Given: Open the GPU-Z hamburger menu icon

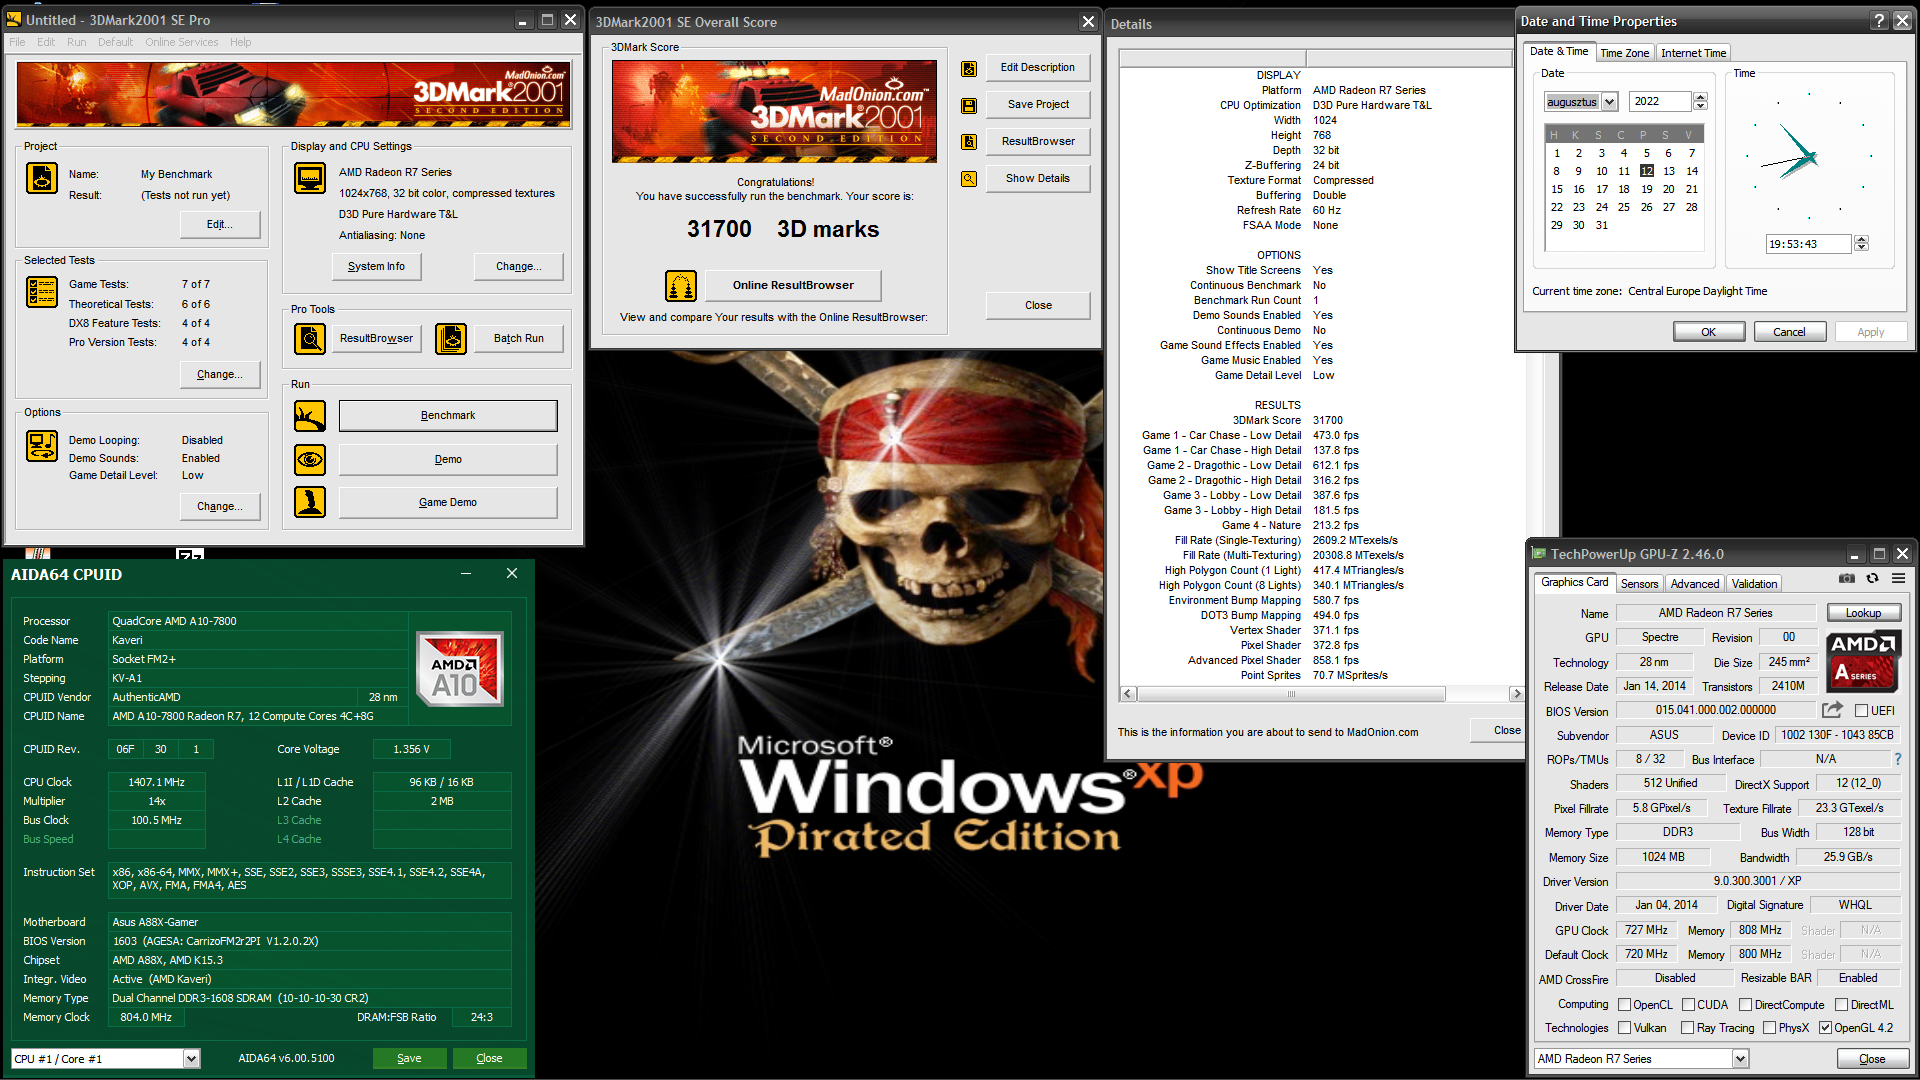Looking at the screenshot, I should pyautogui.click(x=1898, y=579).
